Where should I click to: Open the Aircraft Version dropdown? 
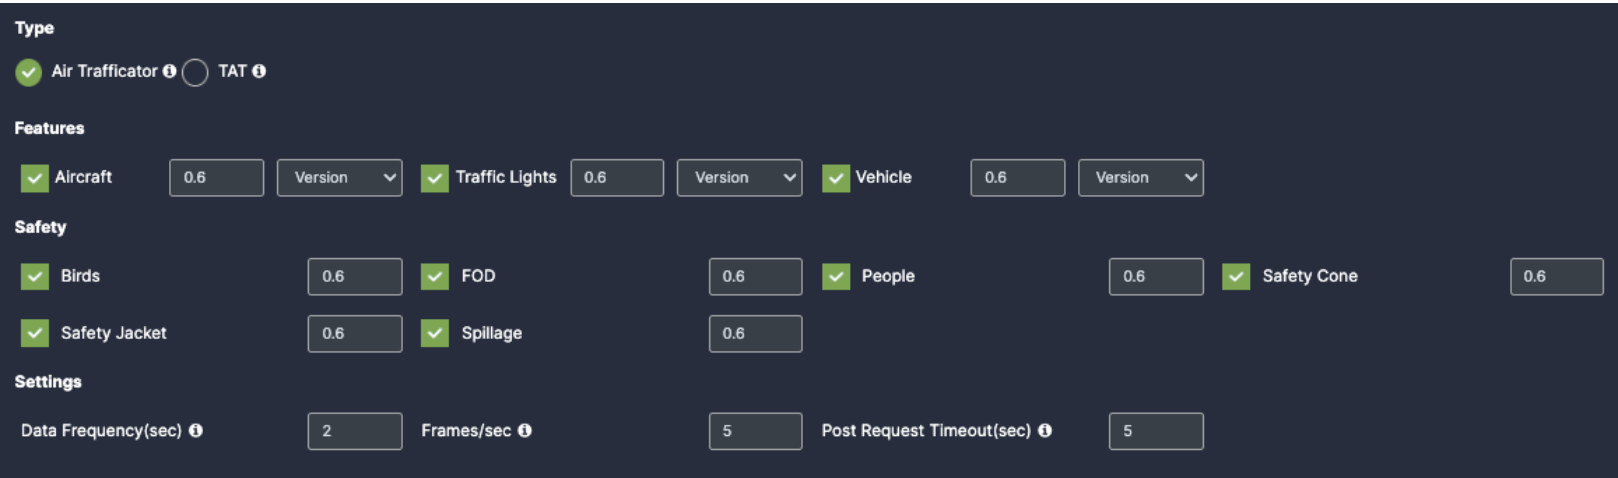click(340, 178)
